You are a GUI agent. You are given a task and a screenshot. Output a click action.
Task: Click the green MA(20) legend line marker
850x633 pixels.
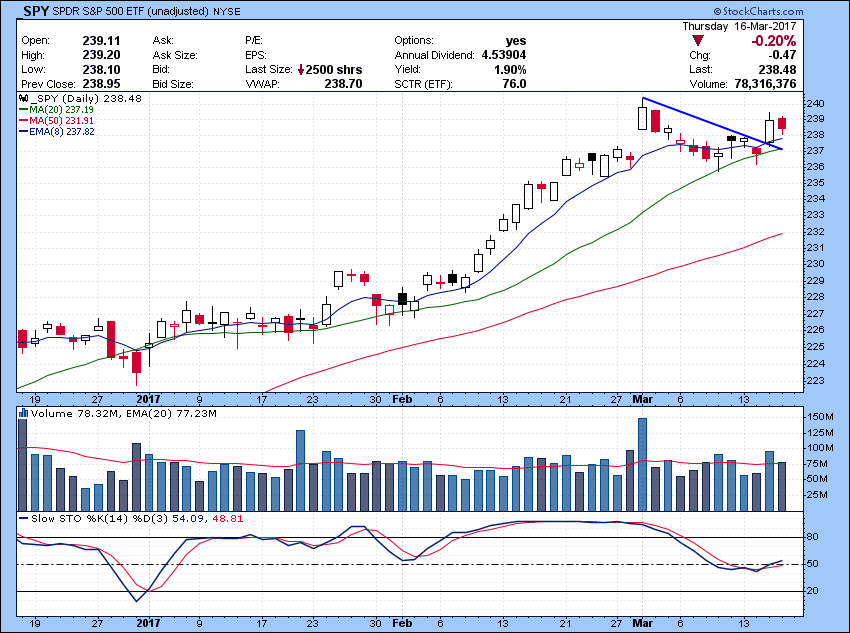[x=23, y=110]
